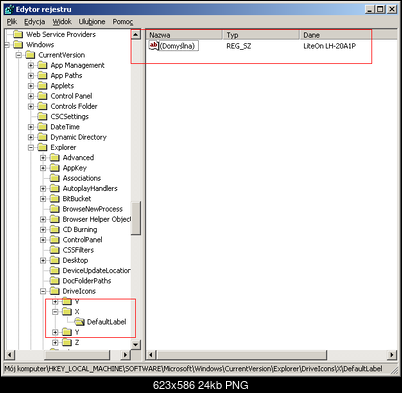Click the tree pane scroll up arrow
Image resolution: width=402 pixels, height=393 pixels.
136,35
